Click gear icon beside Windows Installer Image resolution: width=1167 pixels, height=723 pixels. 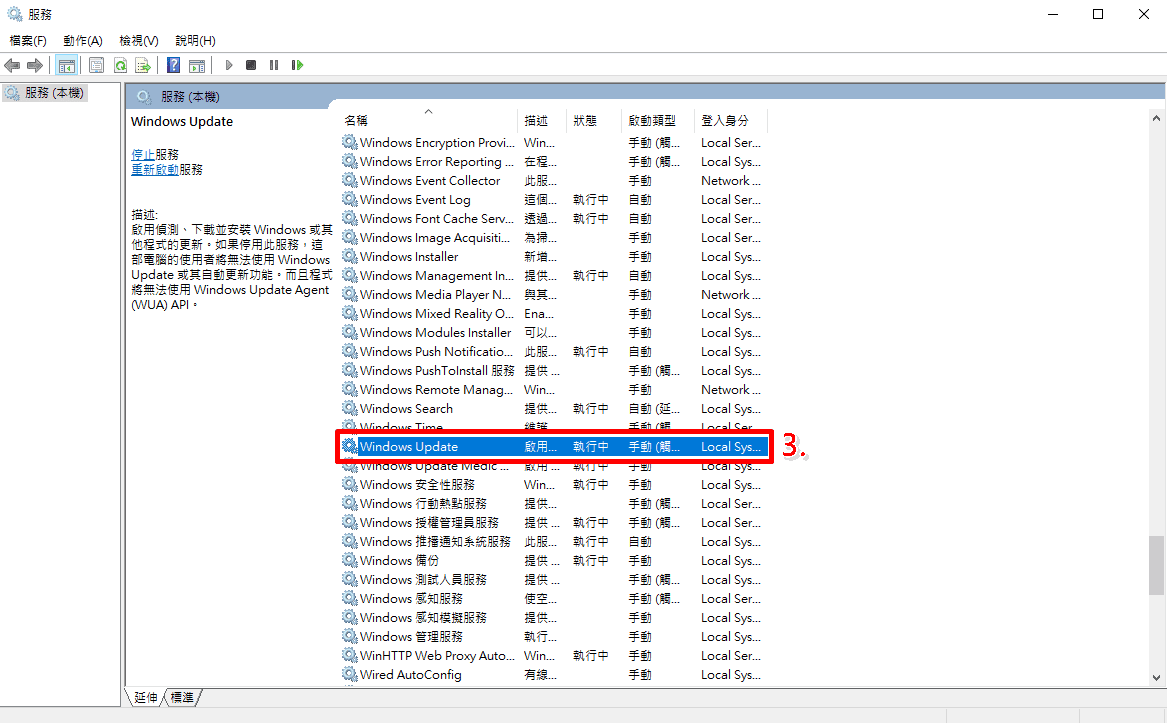tap(350, 256)
